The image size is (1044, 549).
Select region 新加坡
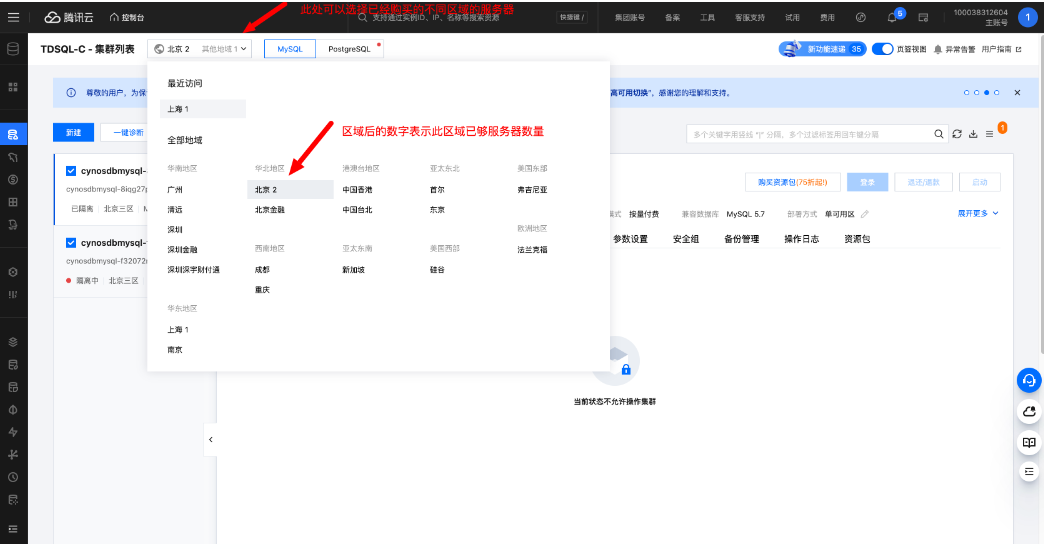tap(354, 270)
